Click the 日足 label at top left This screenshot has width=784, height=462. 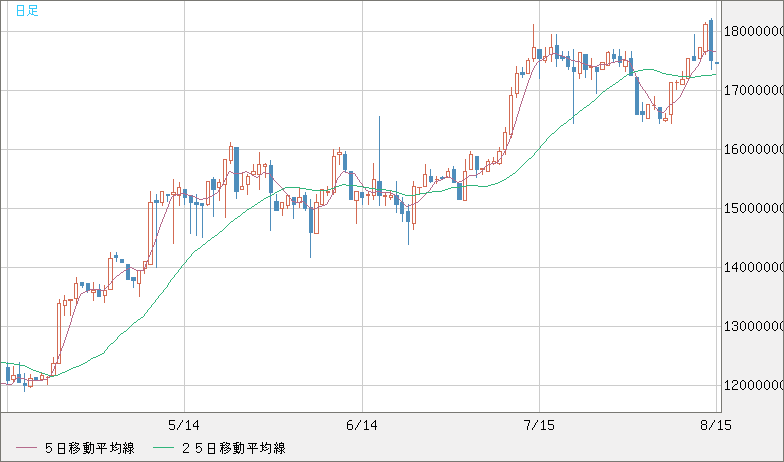27,10
